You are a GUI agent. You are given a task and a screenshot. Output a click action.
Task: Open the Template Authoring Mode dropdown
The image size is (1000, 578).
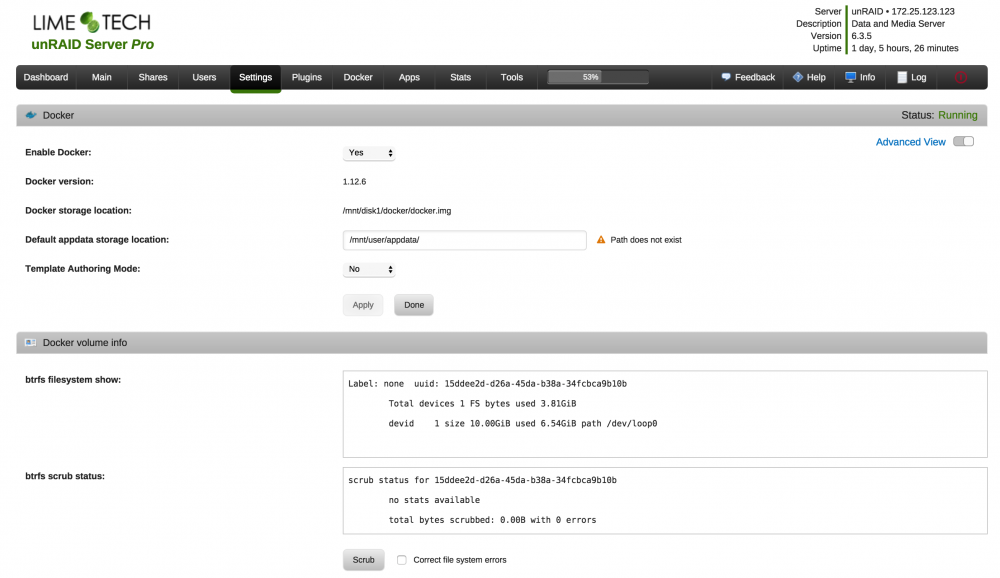pyautogui.click(x=369, y=269)
